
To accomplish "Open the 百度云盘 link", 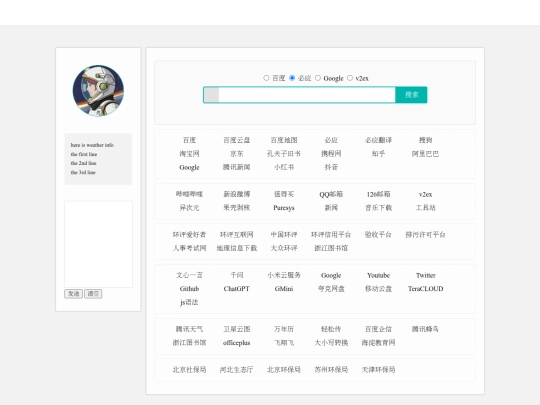I will pos(237,140).
